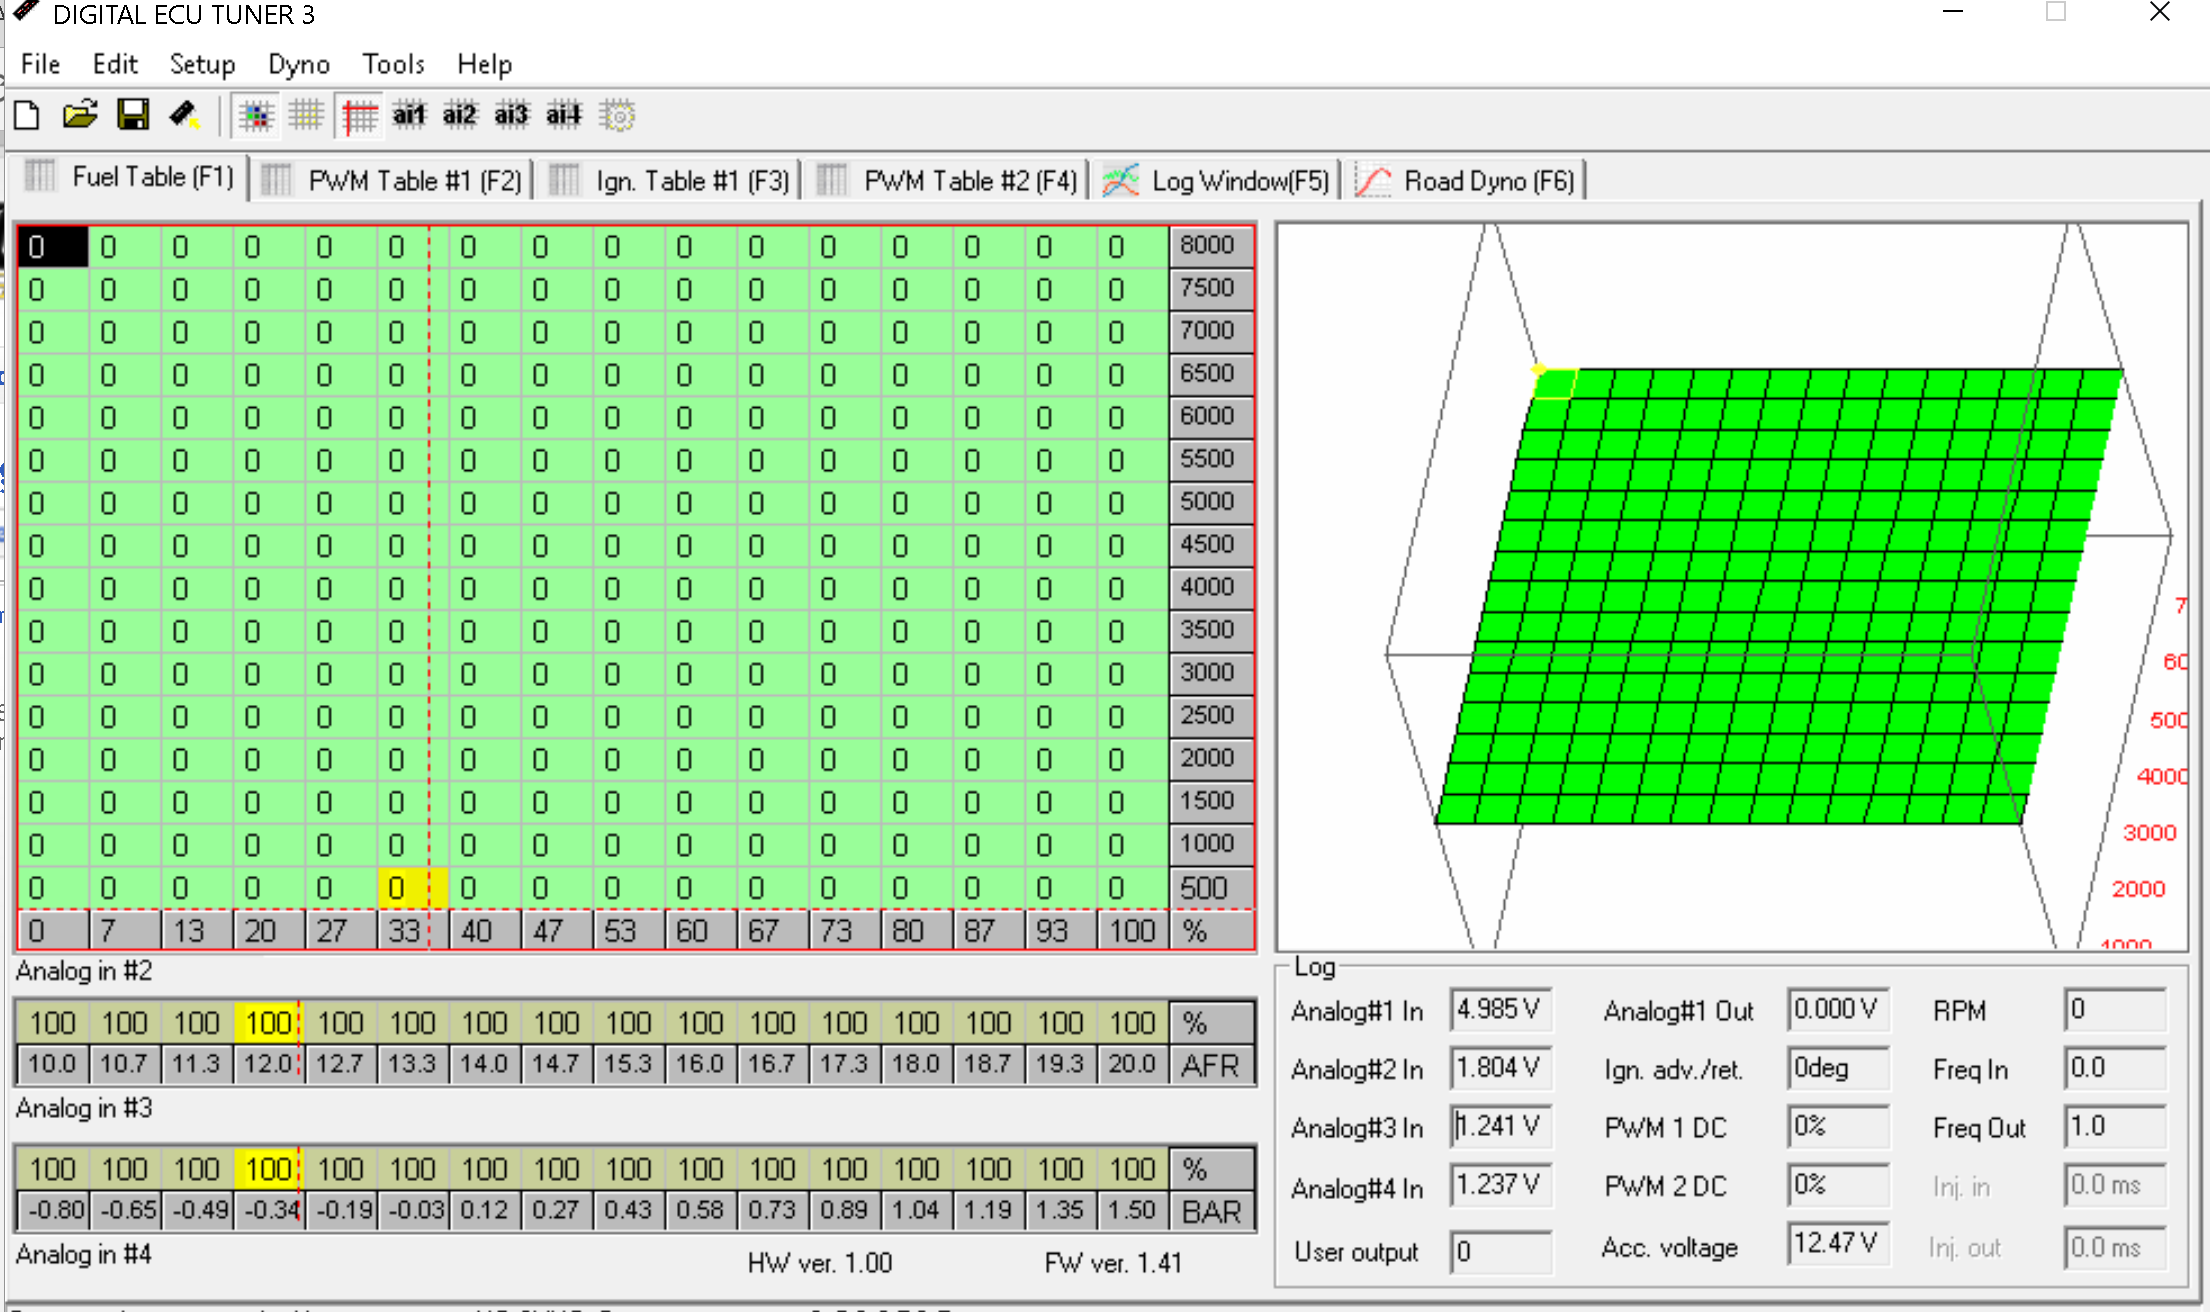
Task: Click the write-to-ECU chip icon
Action: tap(184, 116)
